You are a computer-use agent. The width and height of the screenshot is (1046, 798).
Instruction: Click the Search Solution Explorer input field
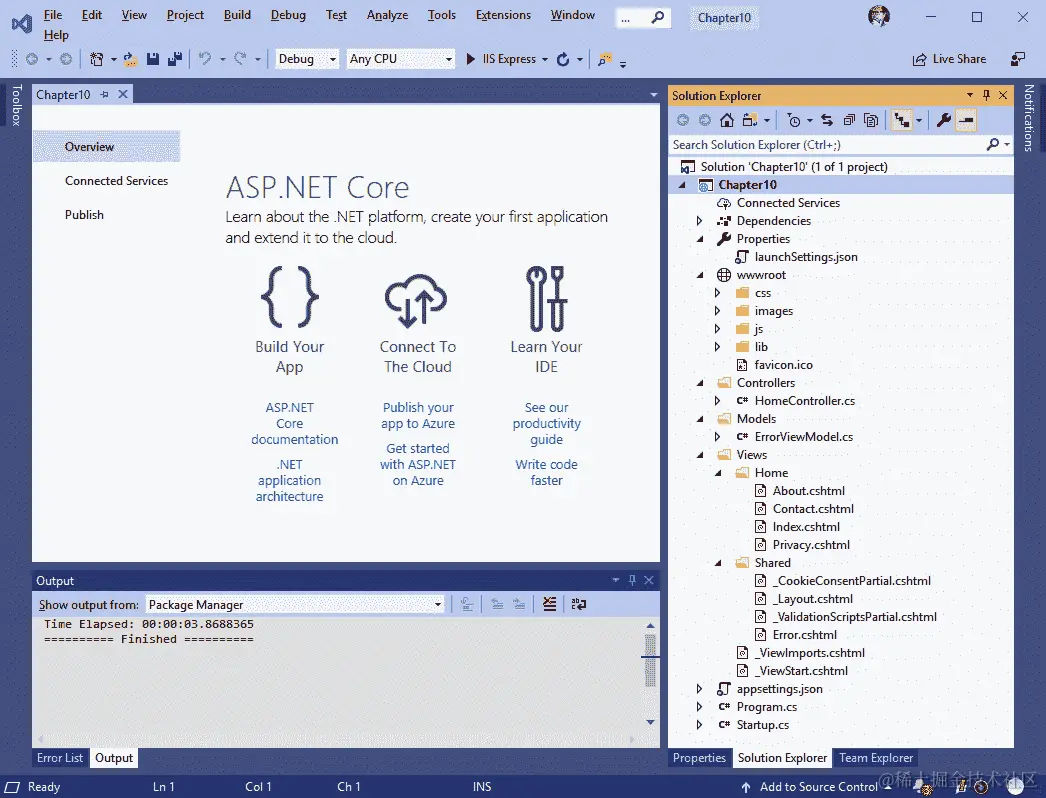(827, 144)
